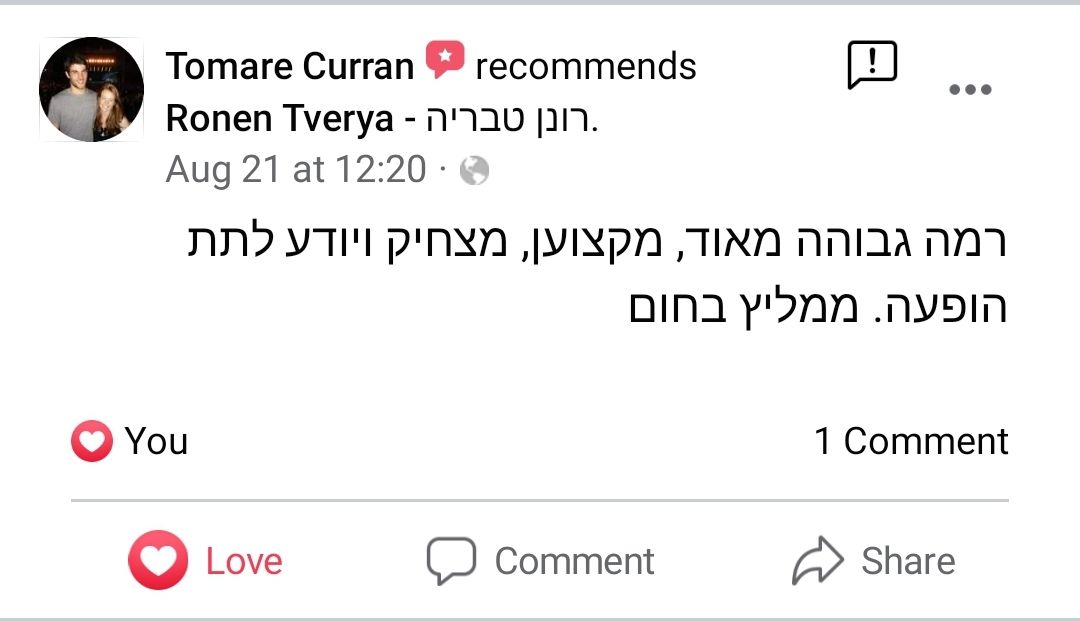Click the globe public-privacy icon
The width and height of the screenshot is (1080, 621).
coord(474,171)
